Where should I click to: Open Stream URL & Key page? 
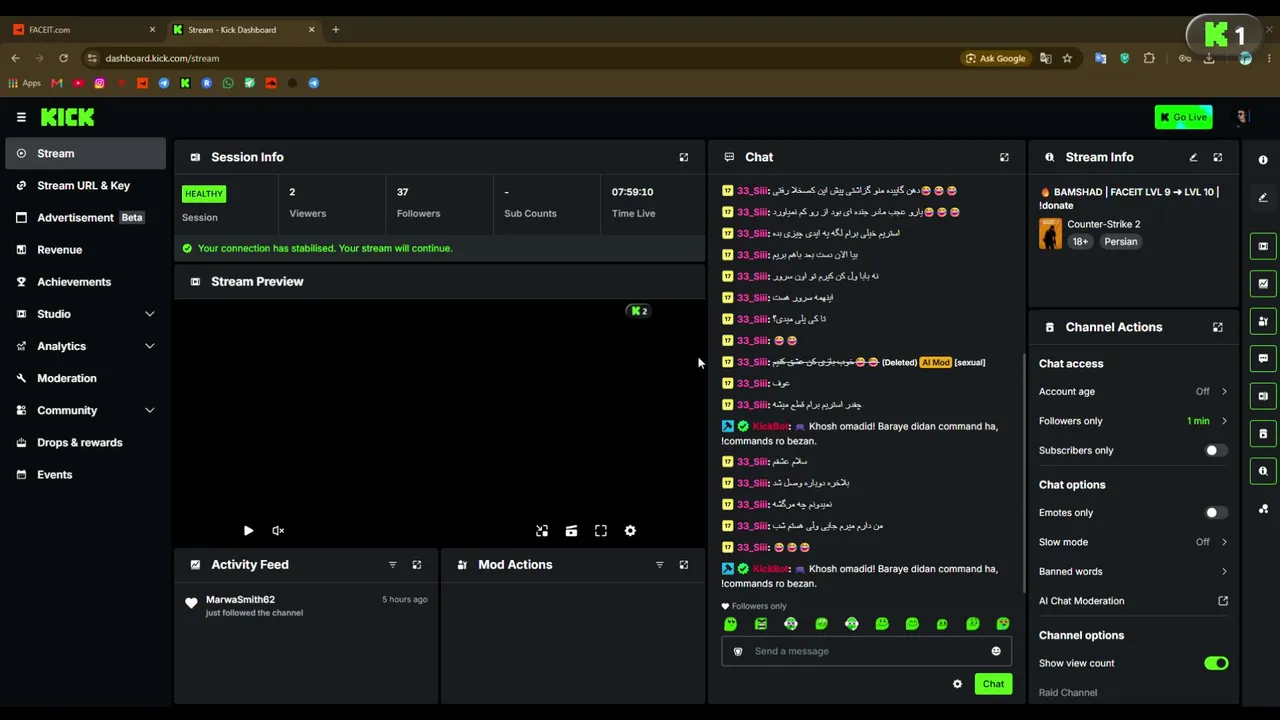point(85,186)
